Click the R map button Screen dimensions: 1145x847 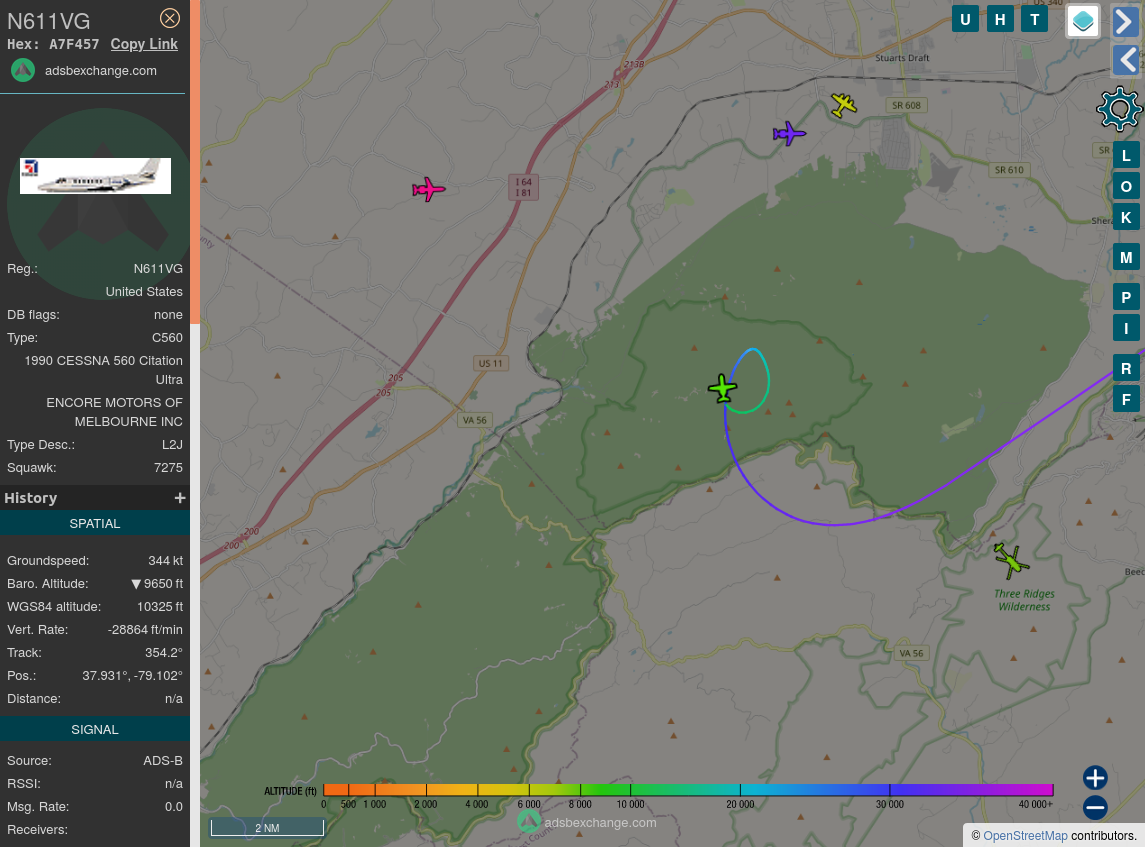[x=1126, y=368]
